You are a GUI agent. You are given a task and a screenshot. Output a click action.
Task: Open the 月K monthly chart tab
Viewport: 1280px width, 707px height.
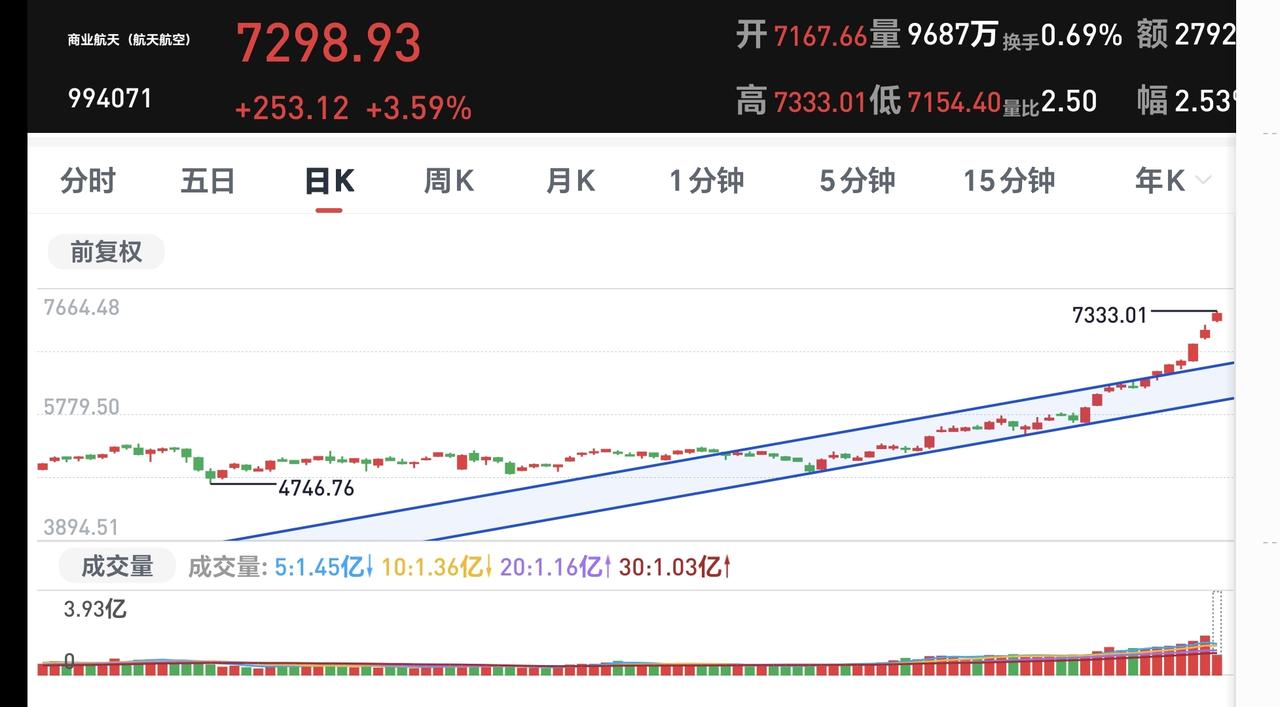[x=570, y=181]
